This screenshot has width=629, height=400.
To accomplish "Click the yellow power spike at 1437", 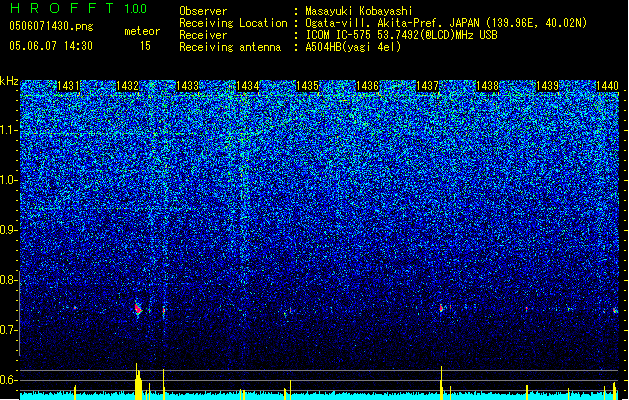I will tap(441, 383).
